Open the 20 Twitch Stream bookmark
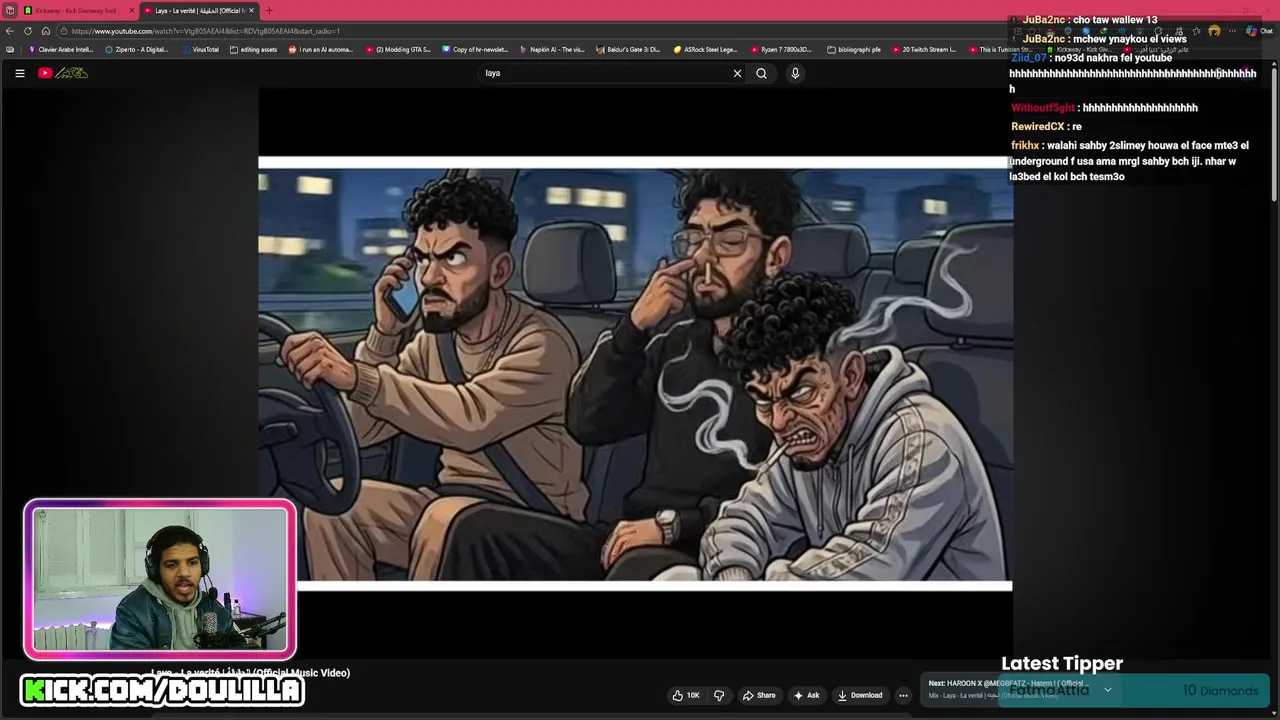Image resolution: width=1280 pixels, height=720 pixels. tap(924, 49)
